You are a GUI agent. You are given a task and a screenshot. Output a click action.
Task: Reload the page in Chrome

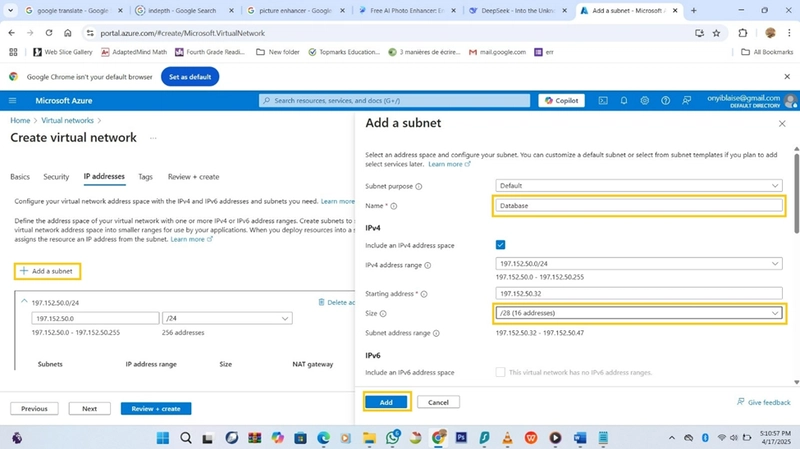coord(49,33)
